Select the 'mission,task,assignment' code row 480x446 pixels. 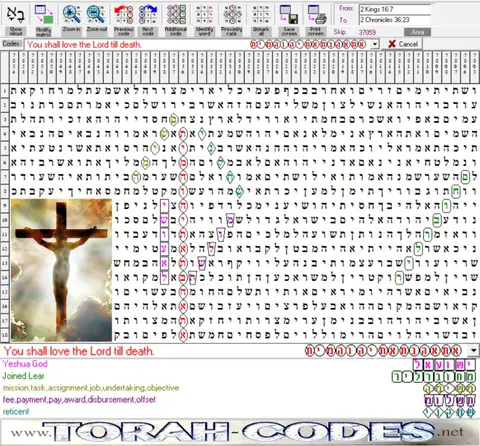240,388
